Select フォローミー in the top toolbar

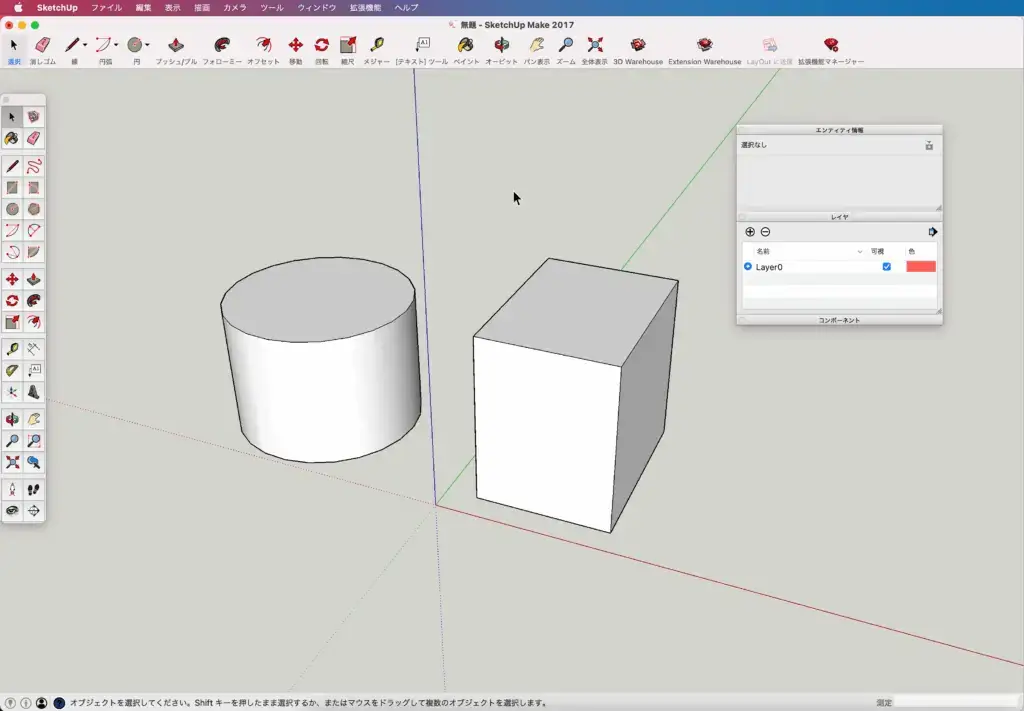click(x=222, y=51)
